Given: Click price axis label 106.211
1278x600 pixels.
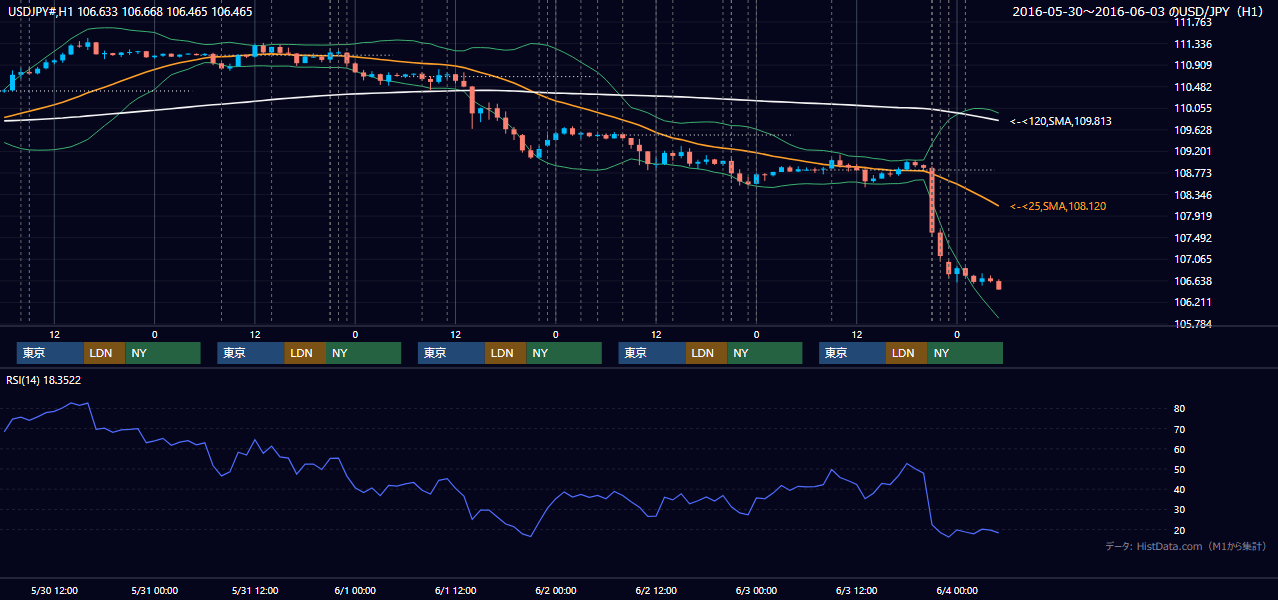Looking at the screenshot, I should pyautogui.click(x=1193, y=302).
